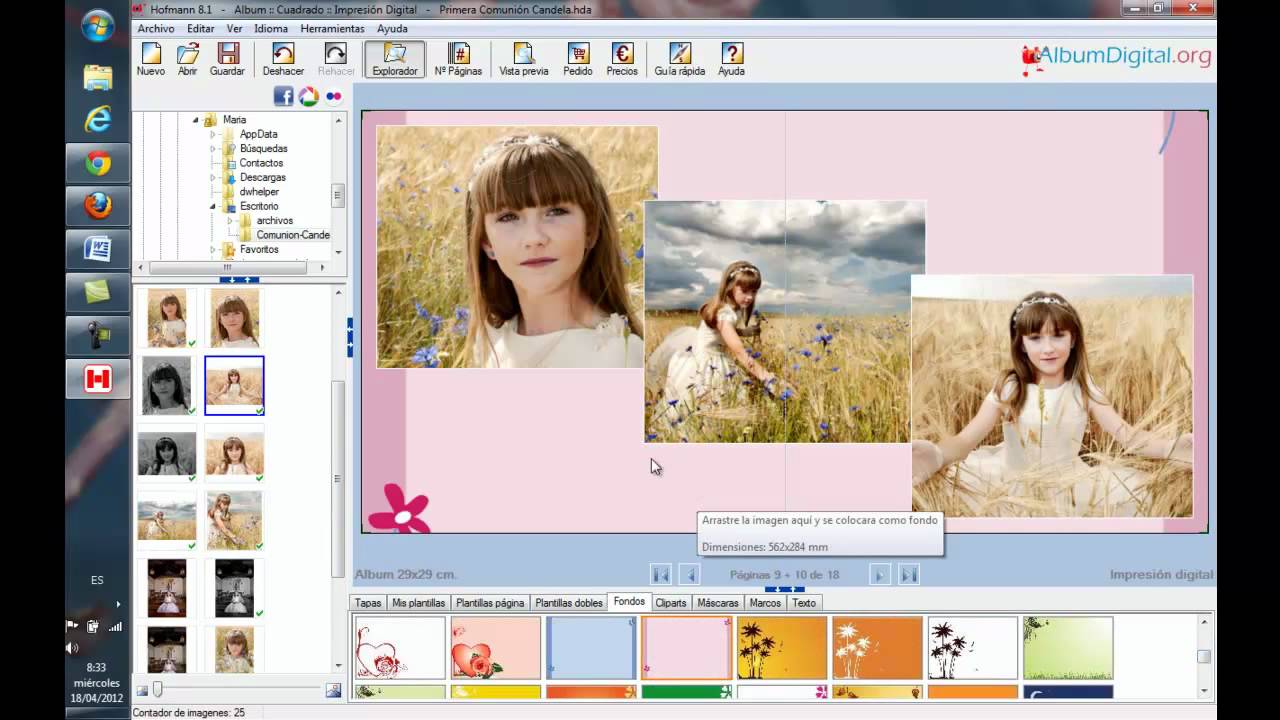Open the Ayuda menu
The image size is (1280, 720).
(392, 28)
